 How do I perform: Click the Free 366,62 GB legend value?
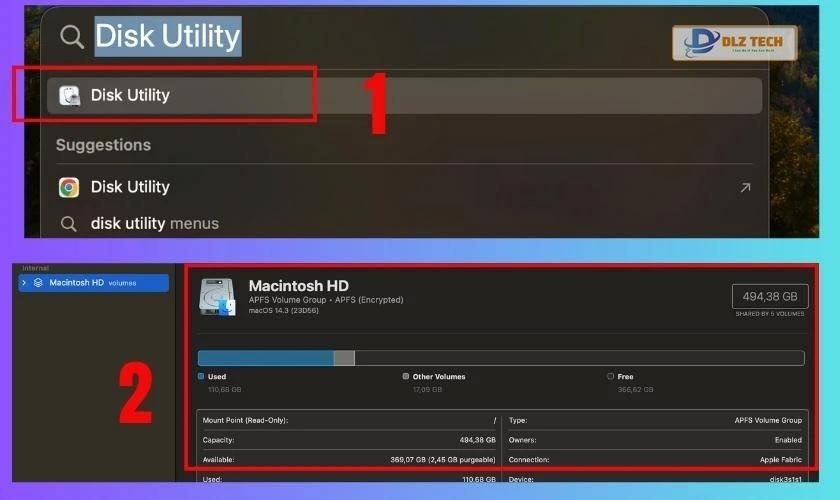pyautogui.click(x=635, y=390)
